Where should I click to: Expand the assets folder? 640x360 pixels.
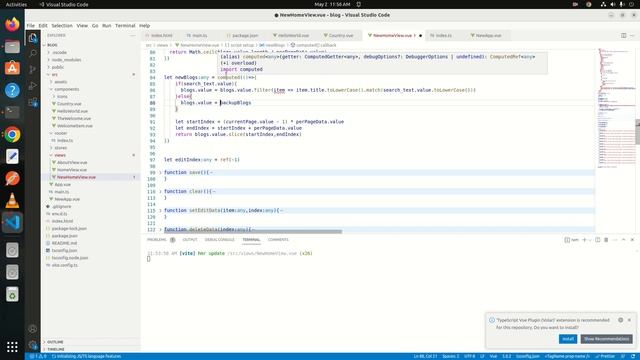(60, 82)
